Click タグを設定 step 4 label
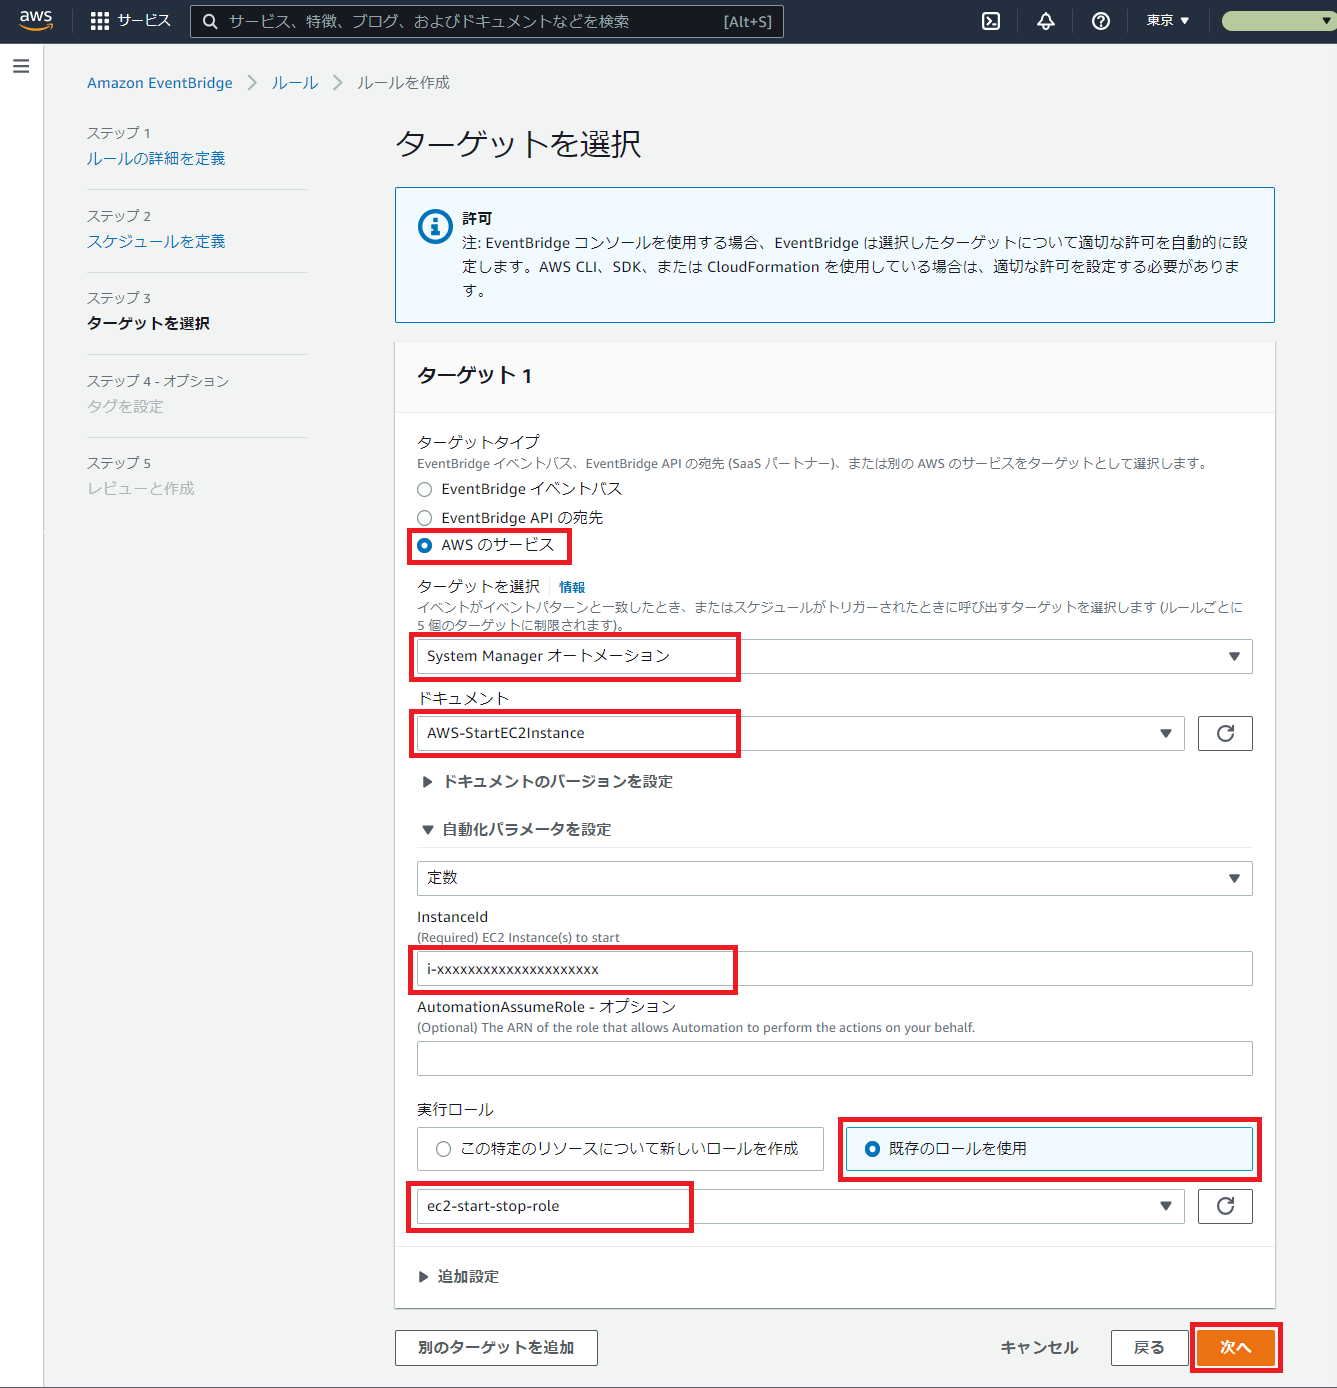The height and width of the screenshot is (1388, 1337). 125,406
